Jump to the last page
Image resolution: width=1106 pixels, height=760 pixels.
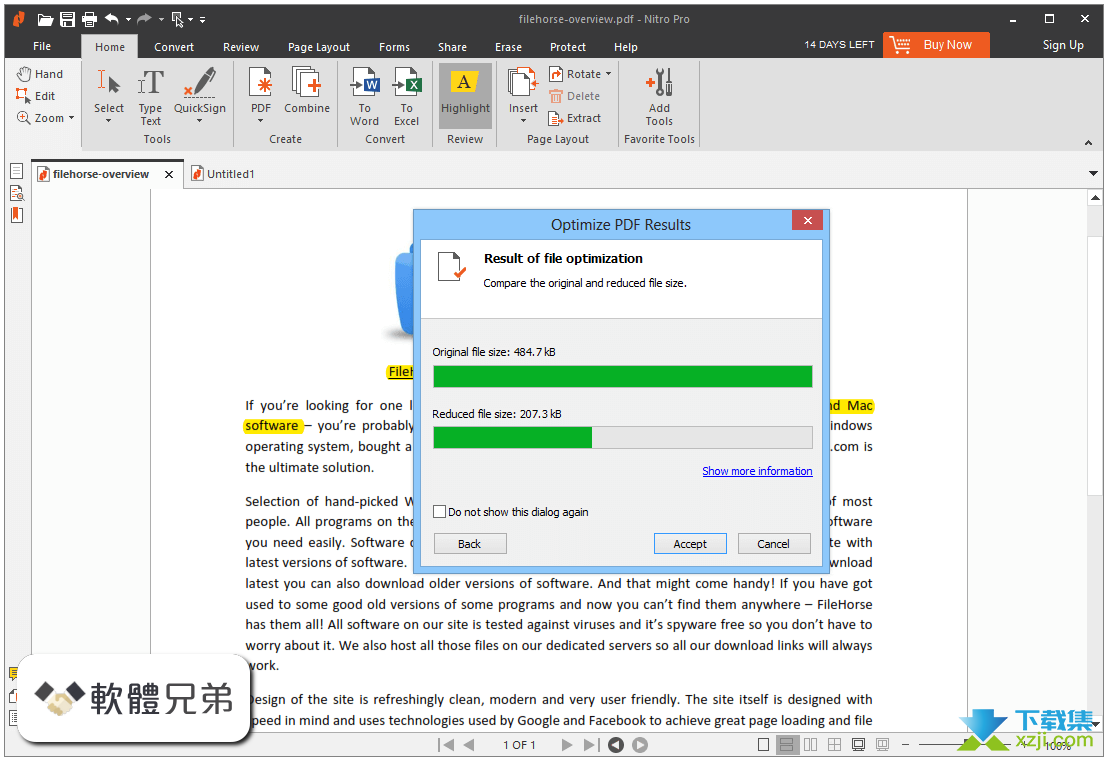pos(591,744)
